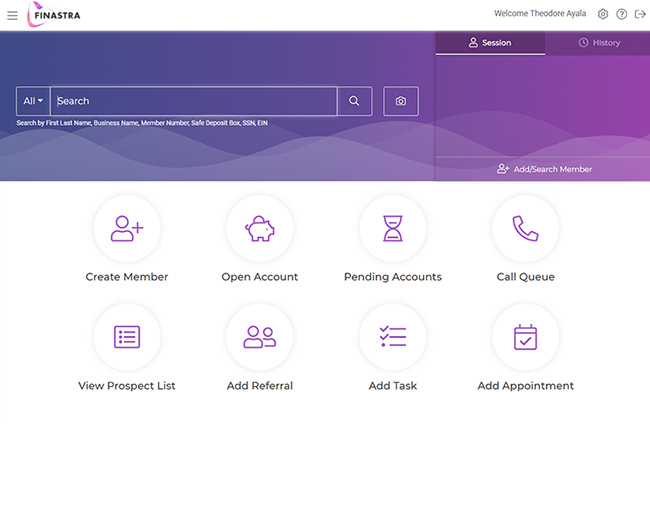
Task: Click the Add Task checklist icon
Action: pos(393,337)
